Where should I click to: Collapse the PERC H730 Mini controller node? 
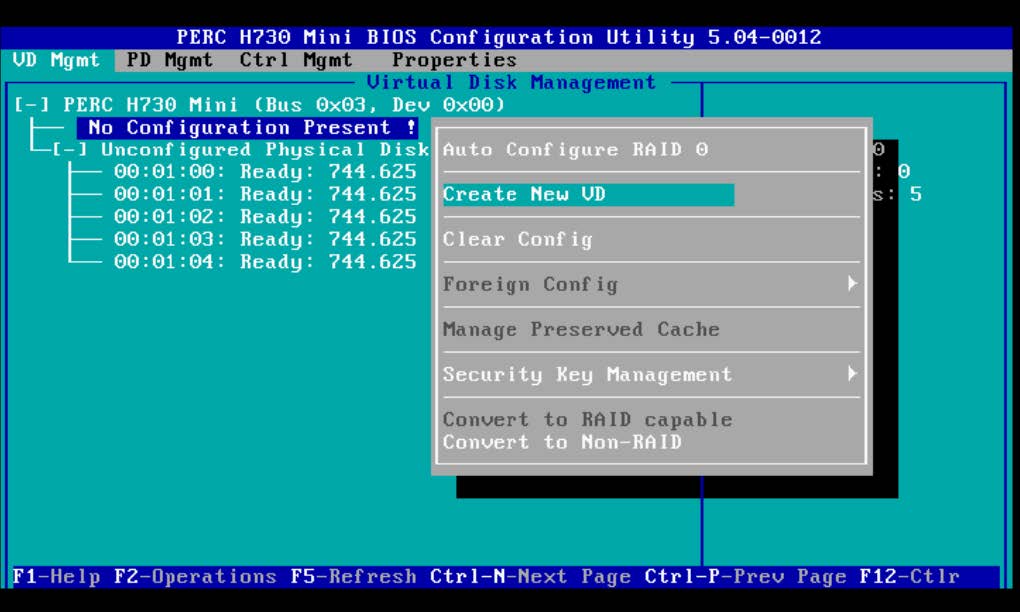pos(31,105)
